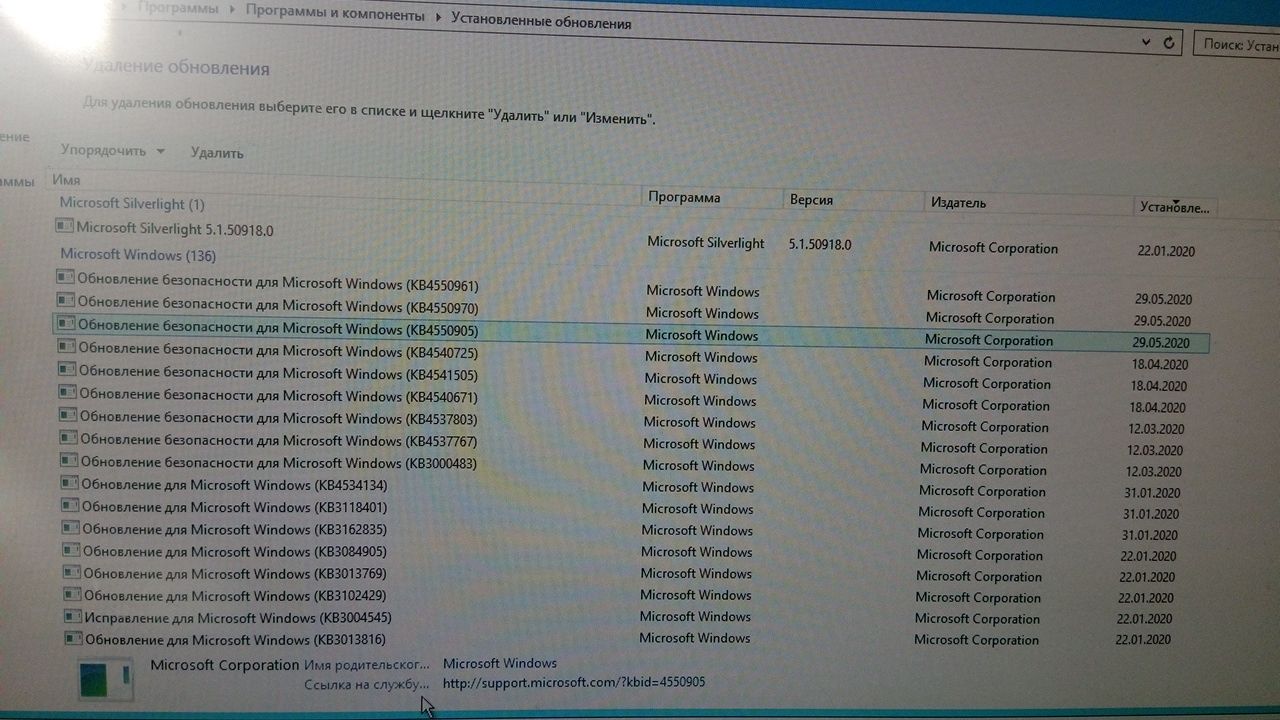Click the 22.01.2020 date in Silverlight row
This screenshot has height=720, width=1280.
[x=1166, y=251]
